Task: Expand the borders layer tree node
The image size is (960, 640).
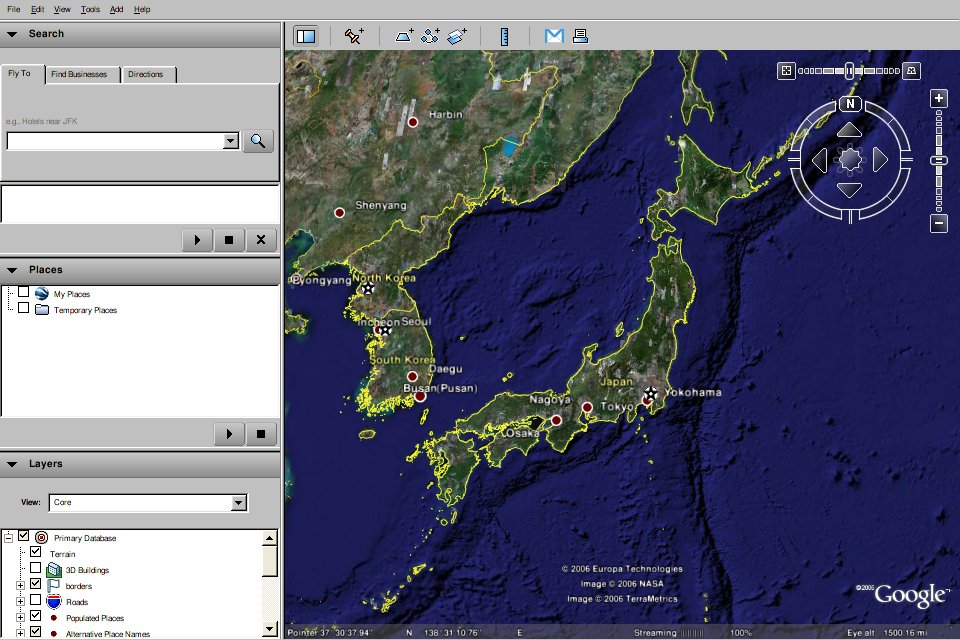Action: coord(20,584)
